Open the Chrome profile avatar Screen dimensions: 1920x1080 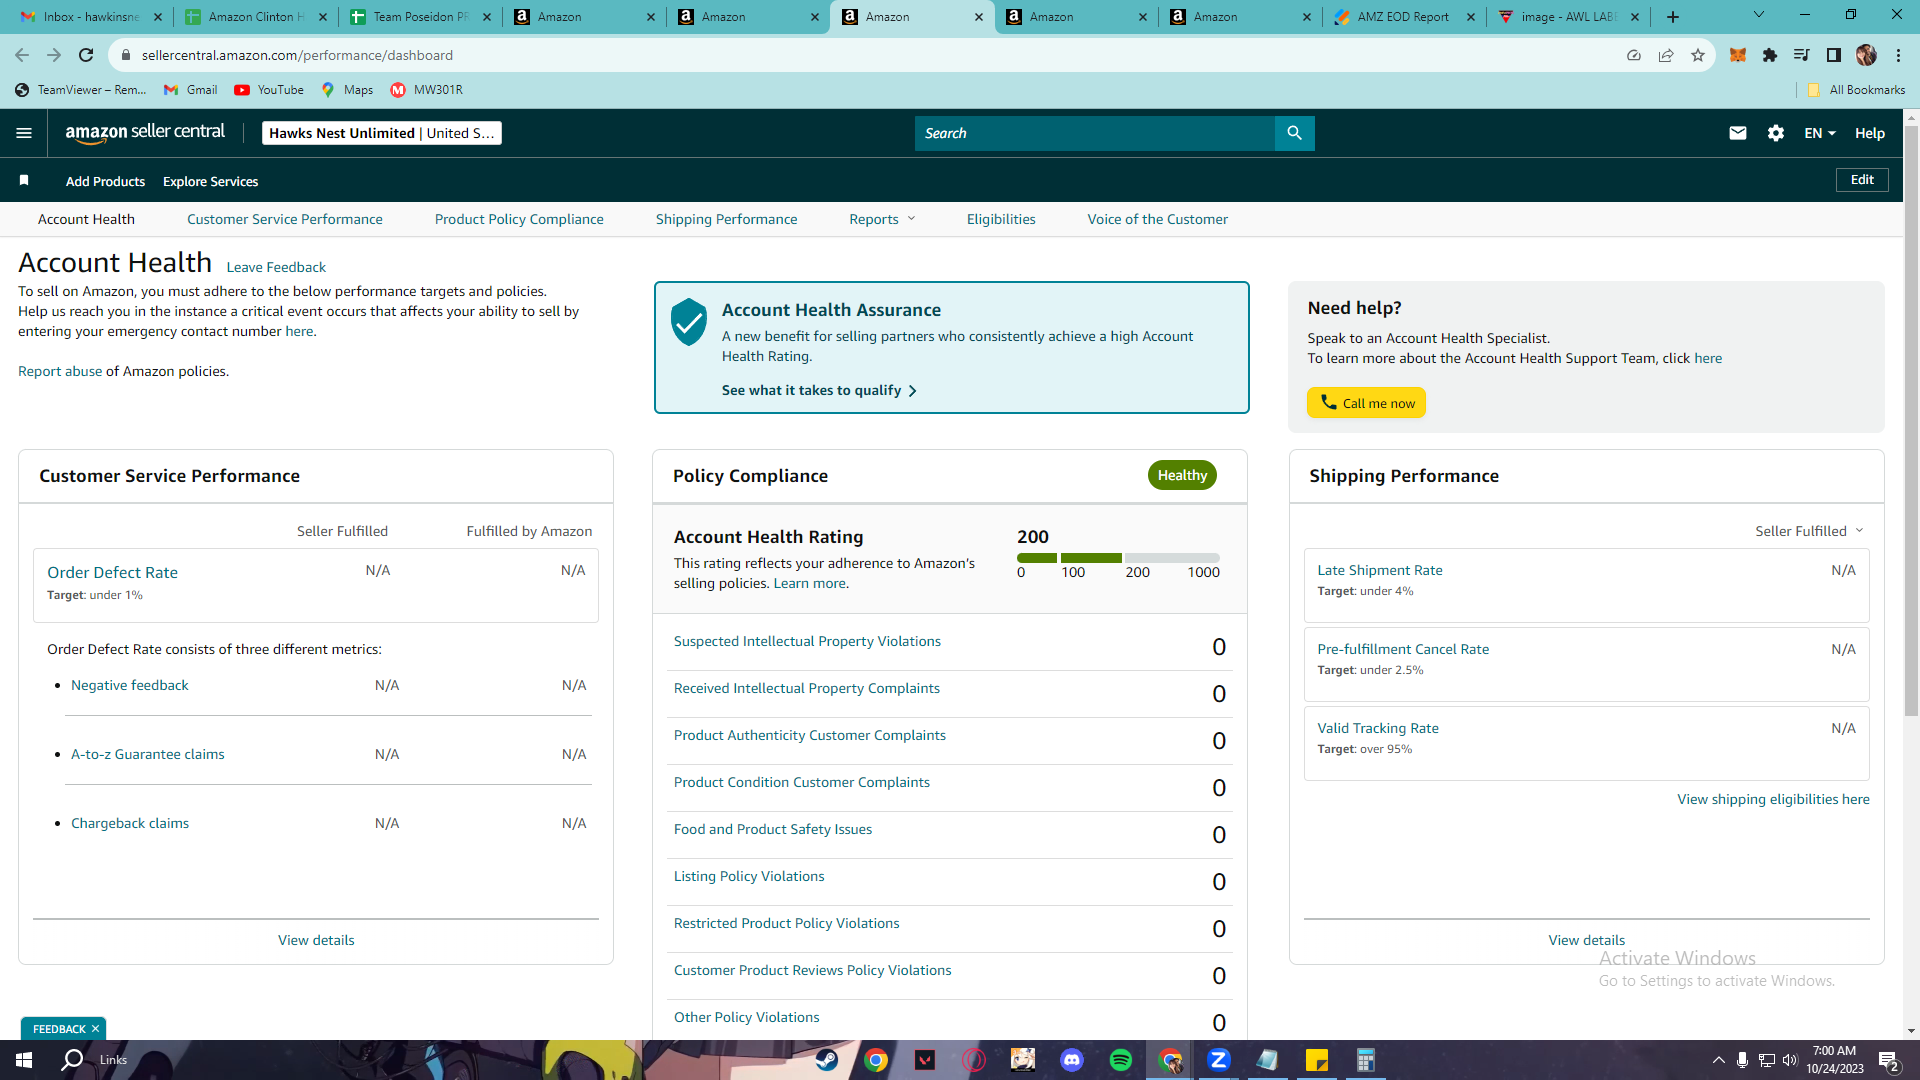[1866, 55]
